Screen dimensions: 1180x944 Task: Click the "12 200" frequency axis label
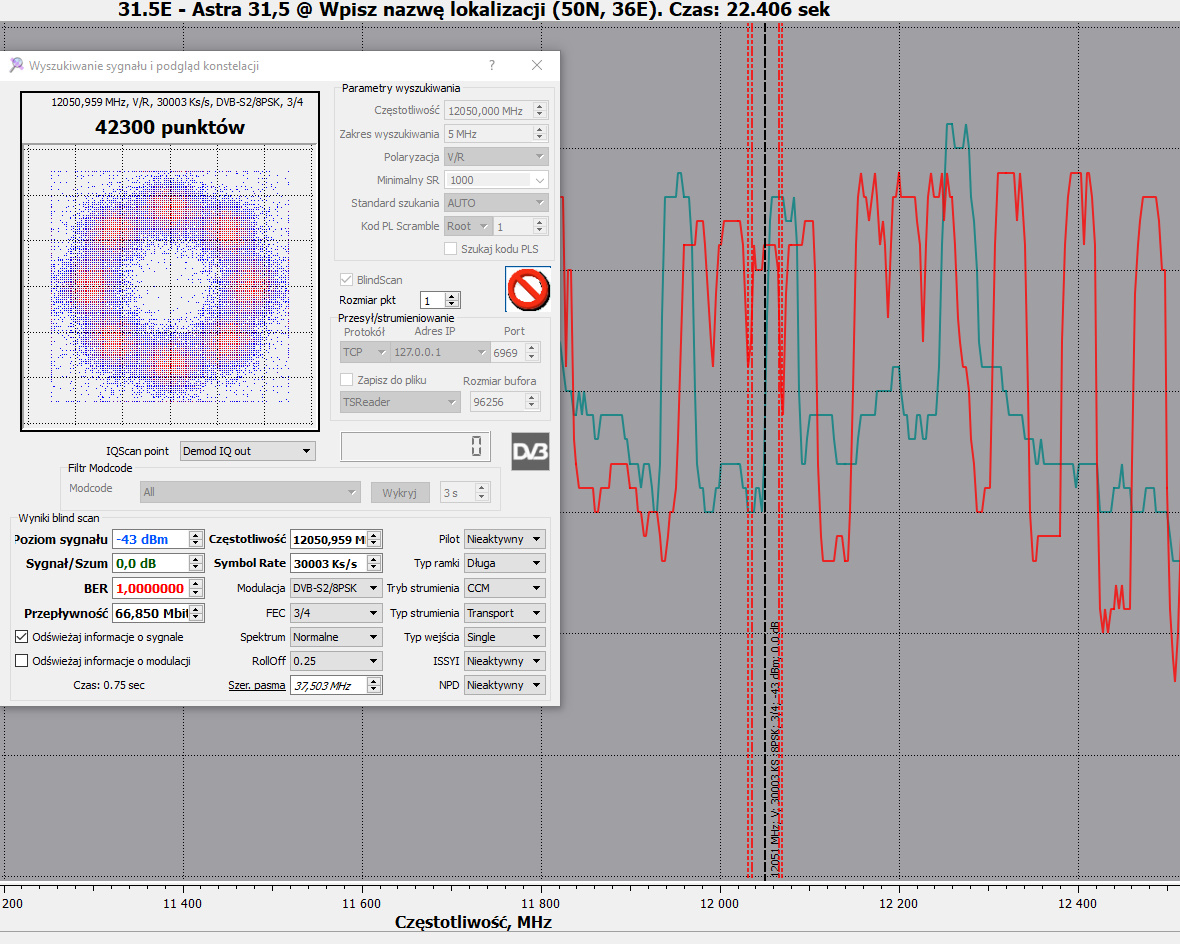tap(899, 903)
